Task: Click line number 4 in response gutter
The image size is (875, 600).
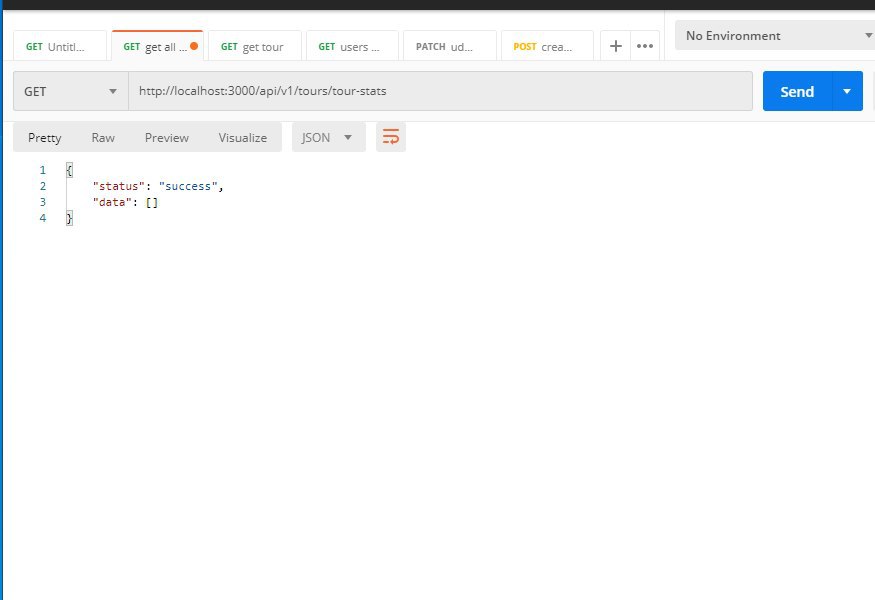Action: coord(43,218)
